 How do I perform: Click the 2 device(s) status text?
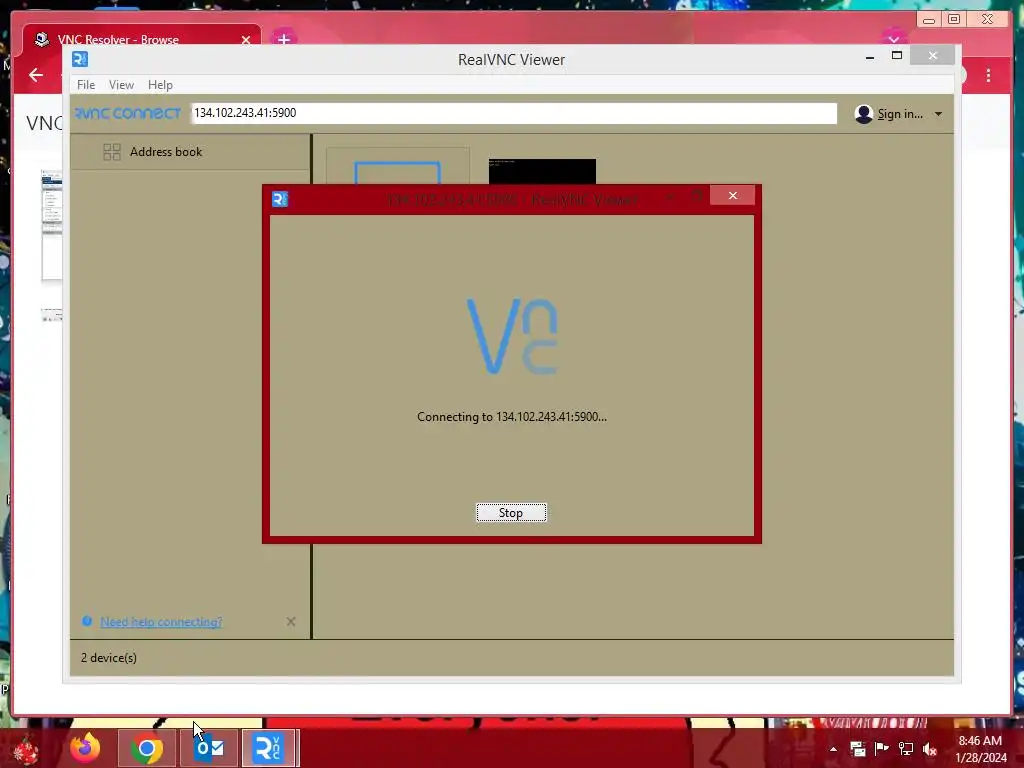click(108, 658)
